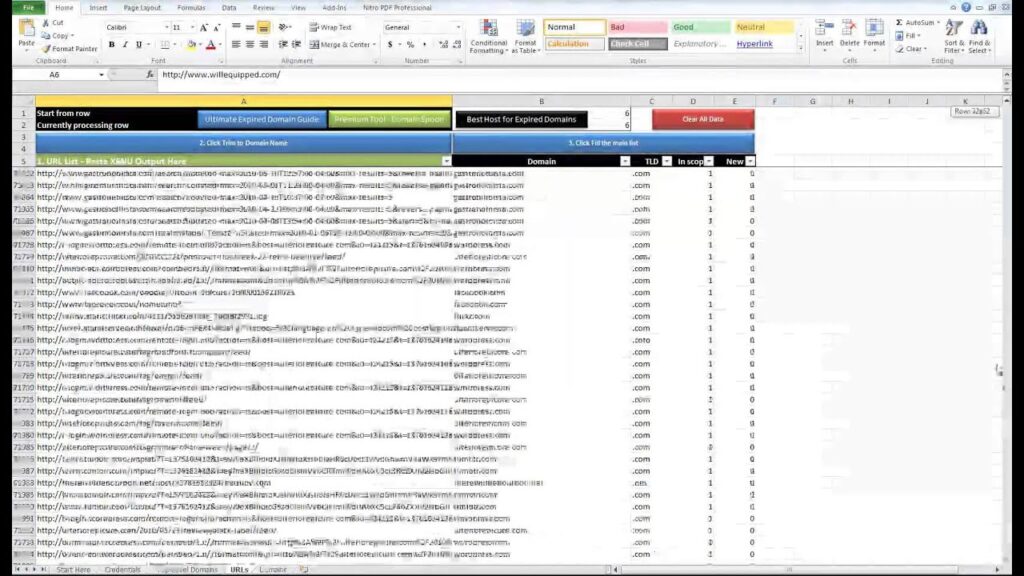Center text horizontally

tap(250, 44)
